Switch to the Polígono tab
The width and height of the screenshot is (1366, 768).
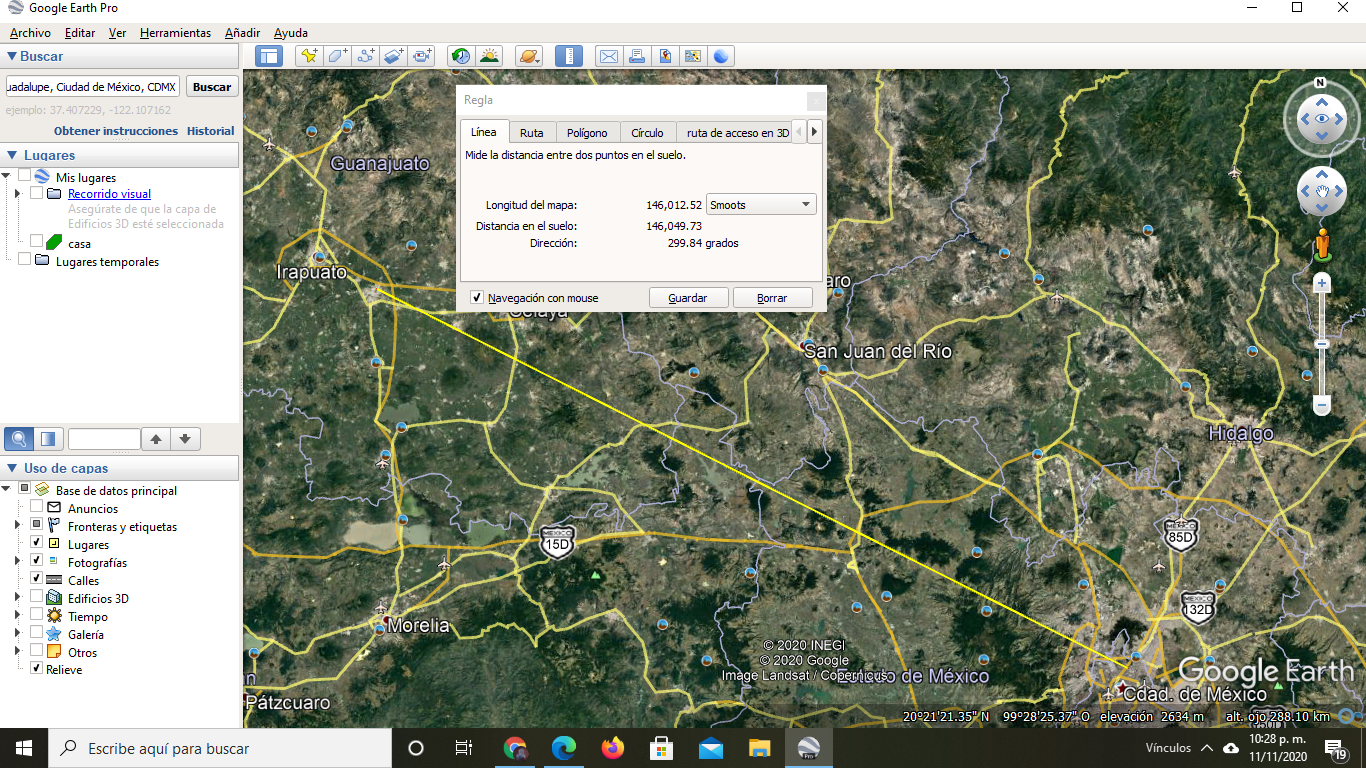click(587, 133)
